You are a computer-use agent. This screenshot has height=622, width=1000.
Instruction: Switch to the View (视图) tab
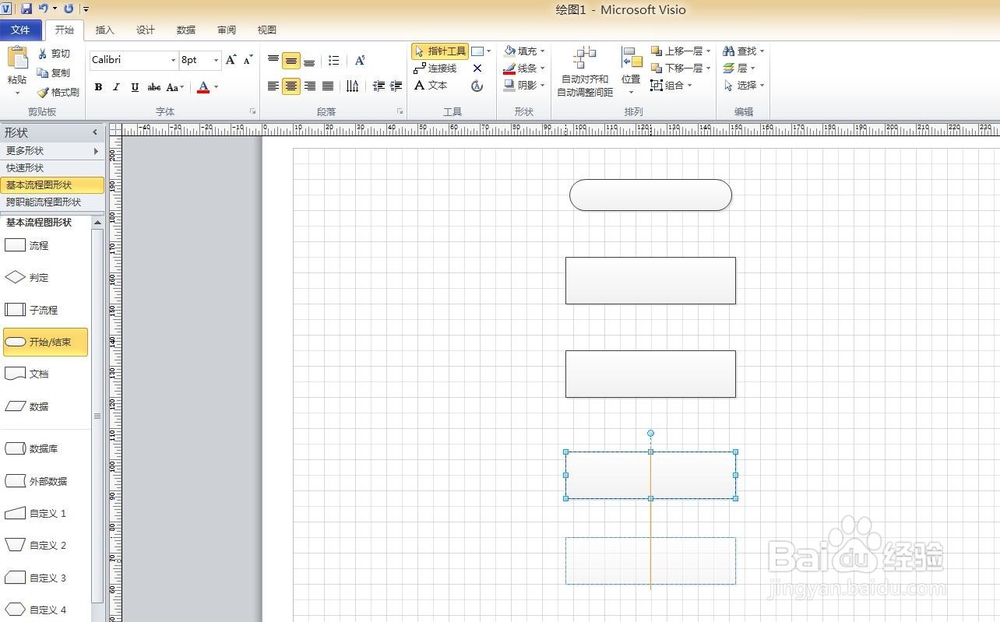coord(267,30)
